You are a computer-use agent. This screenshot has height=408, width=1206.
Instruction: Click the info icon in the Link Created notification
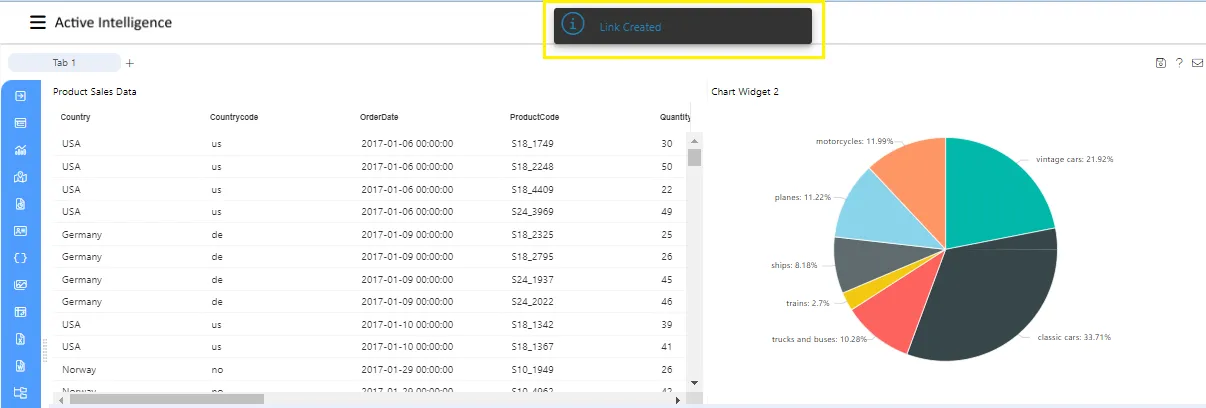coord(573,25)
